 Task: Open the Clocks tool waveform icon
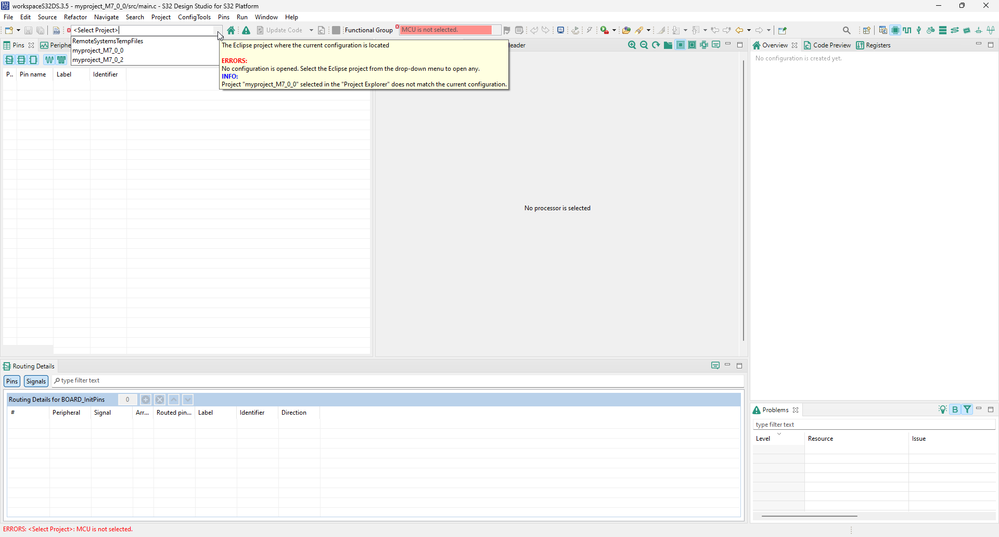[907, 30]
